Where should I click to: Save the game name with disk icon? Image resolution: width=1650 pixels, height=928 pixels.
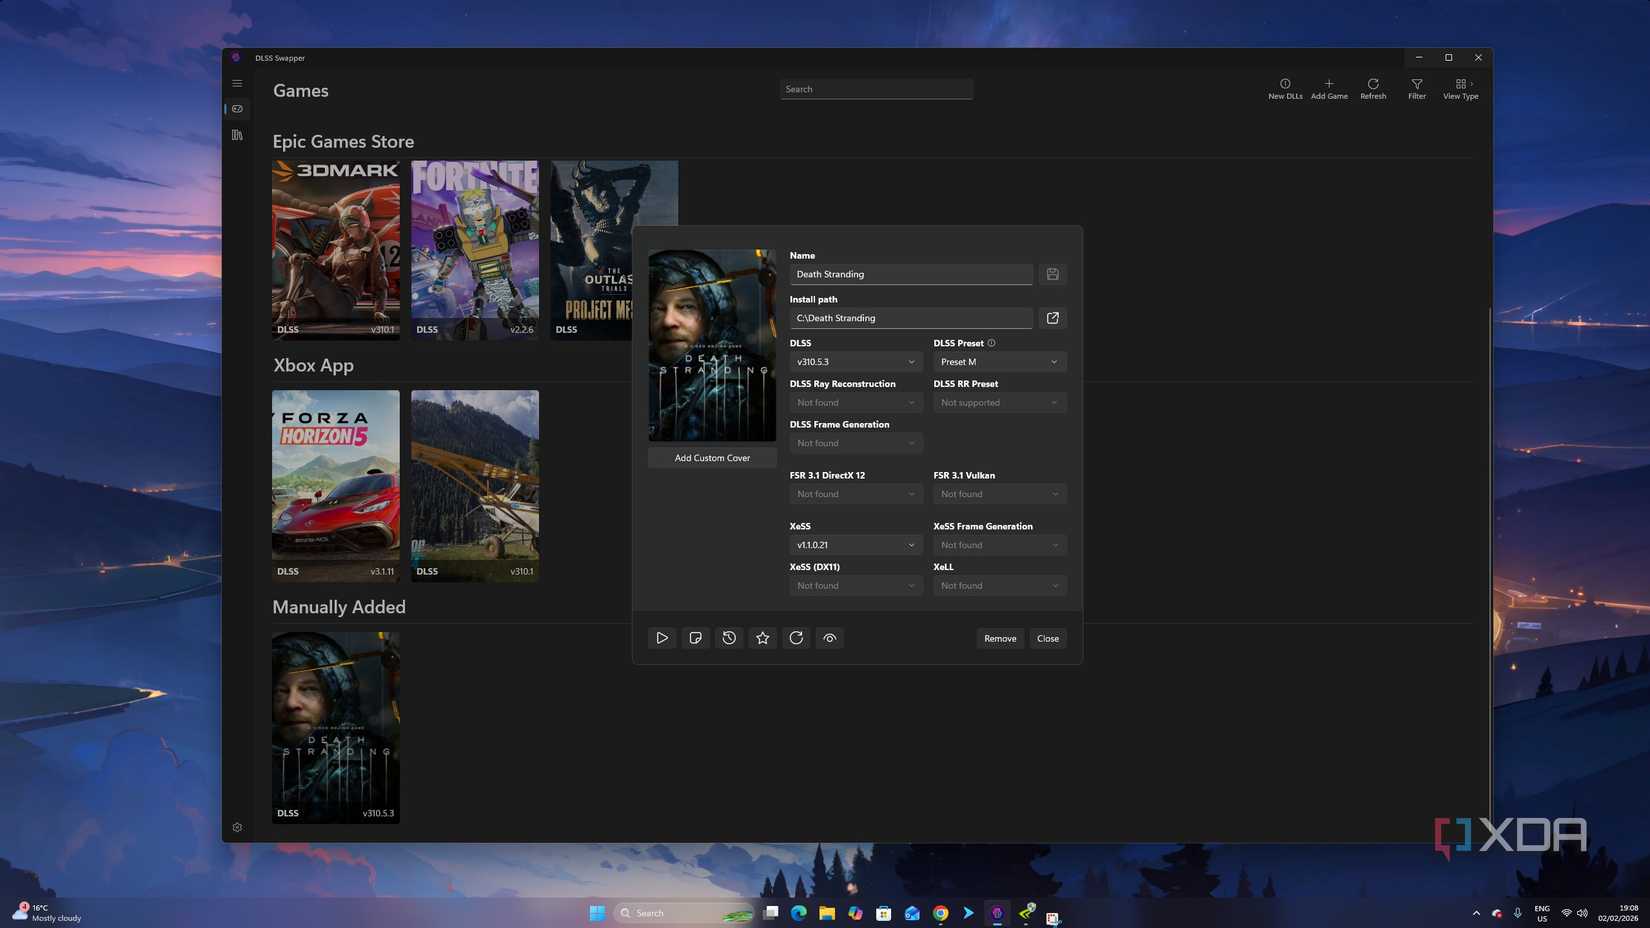pos(1052,274)
